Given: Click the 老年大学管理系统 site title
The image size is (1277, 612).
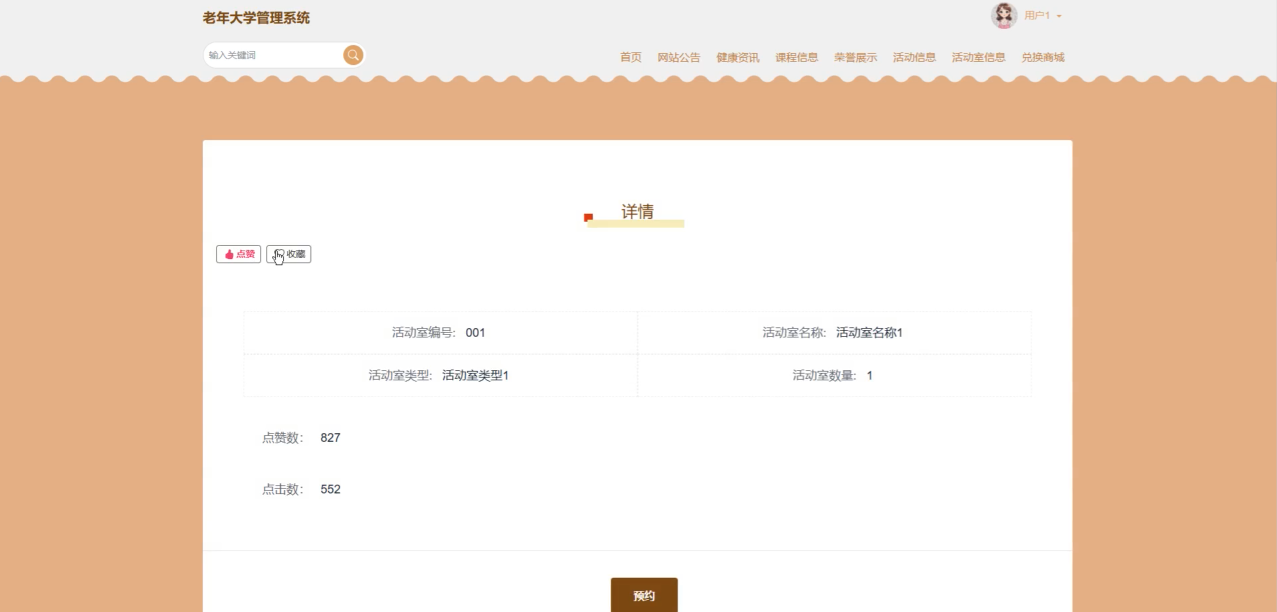Looking at the screenshot, I should click(256, 18).
